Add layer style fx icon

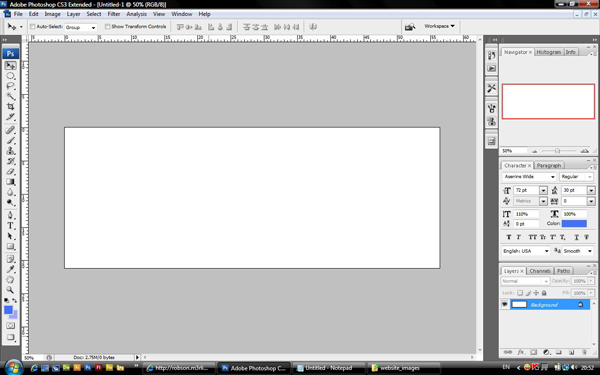(x=521, y=352)
